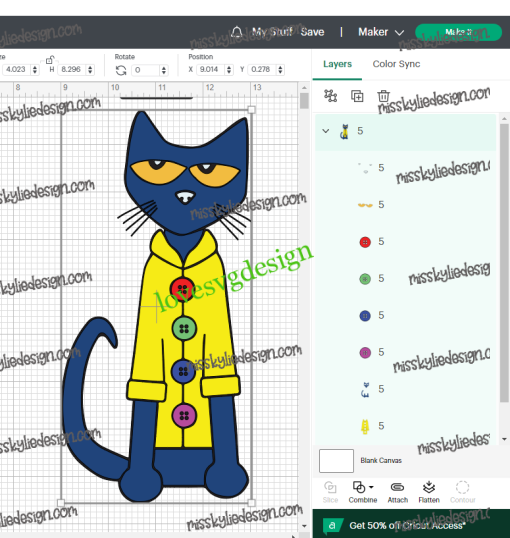The width and height of the screenshot is (510, 538).
Task: Click the selection top-right corner handle
Action: point(251,110)
